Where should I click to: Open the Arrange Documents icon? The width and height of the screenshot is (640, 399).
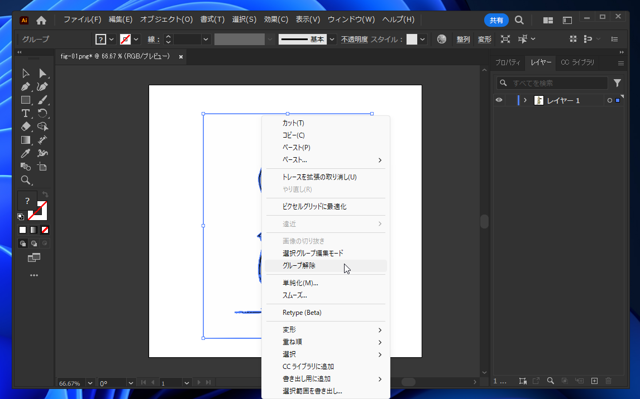pyautogui.click(x=548, y=20)
